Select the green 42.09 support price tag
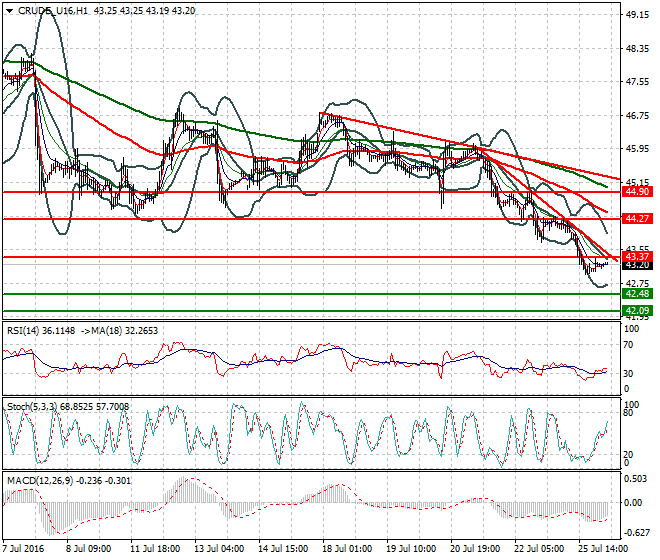The width and height of the screenshot is (660, 560). (637, 311)
